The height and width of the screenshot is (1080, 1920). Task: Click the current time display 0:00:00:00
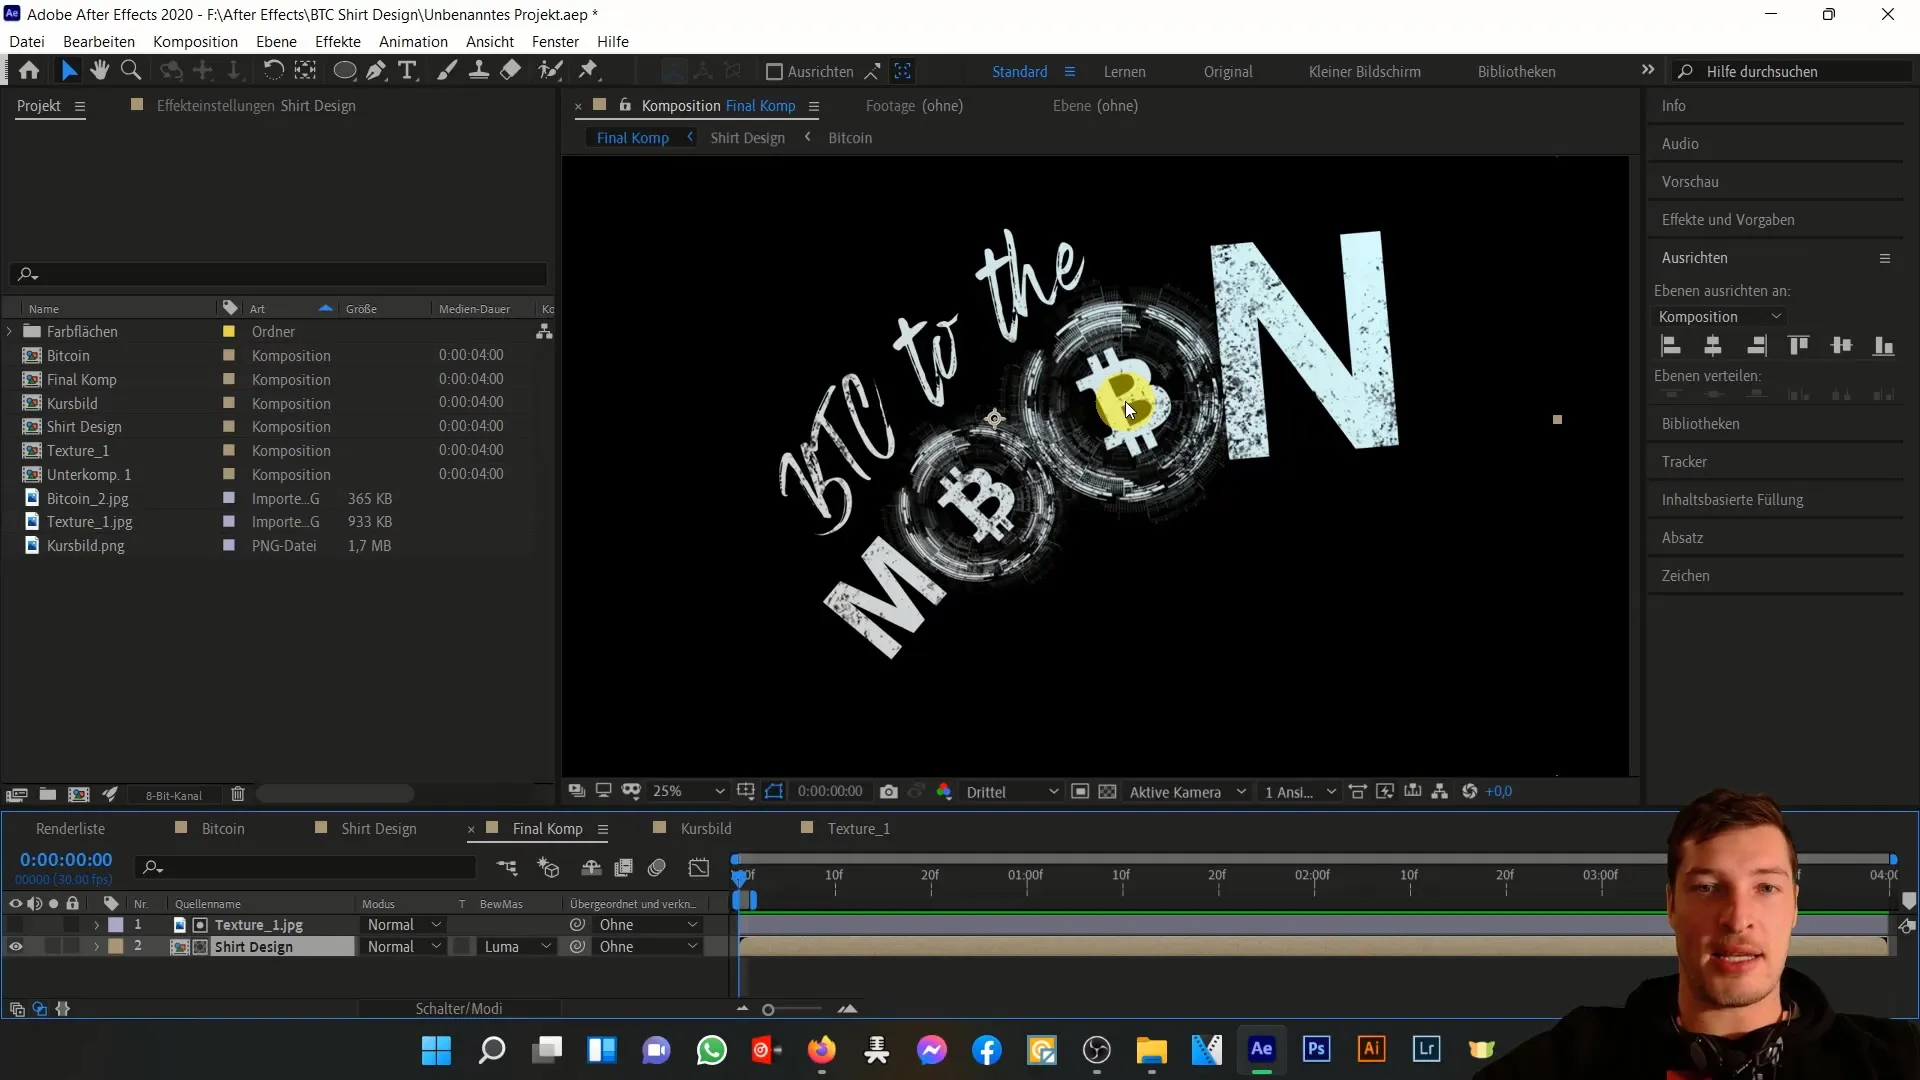coord(66,858)
